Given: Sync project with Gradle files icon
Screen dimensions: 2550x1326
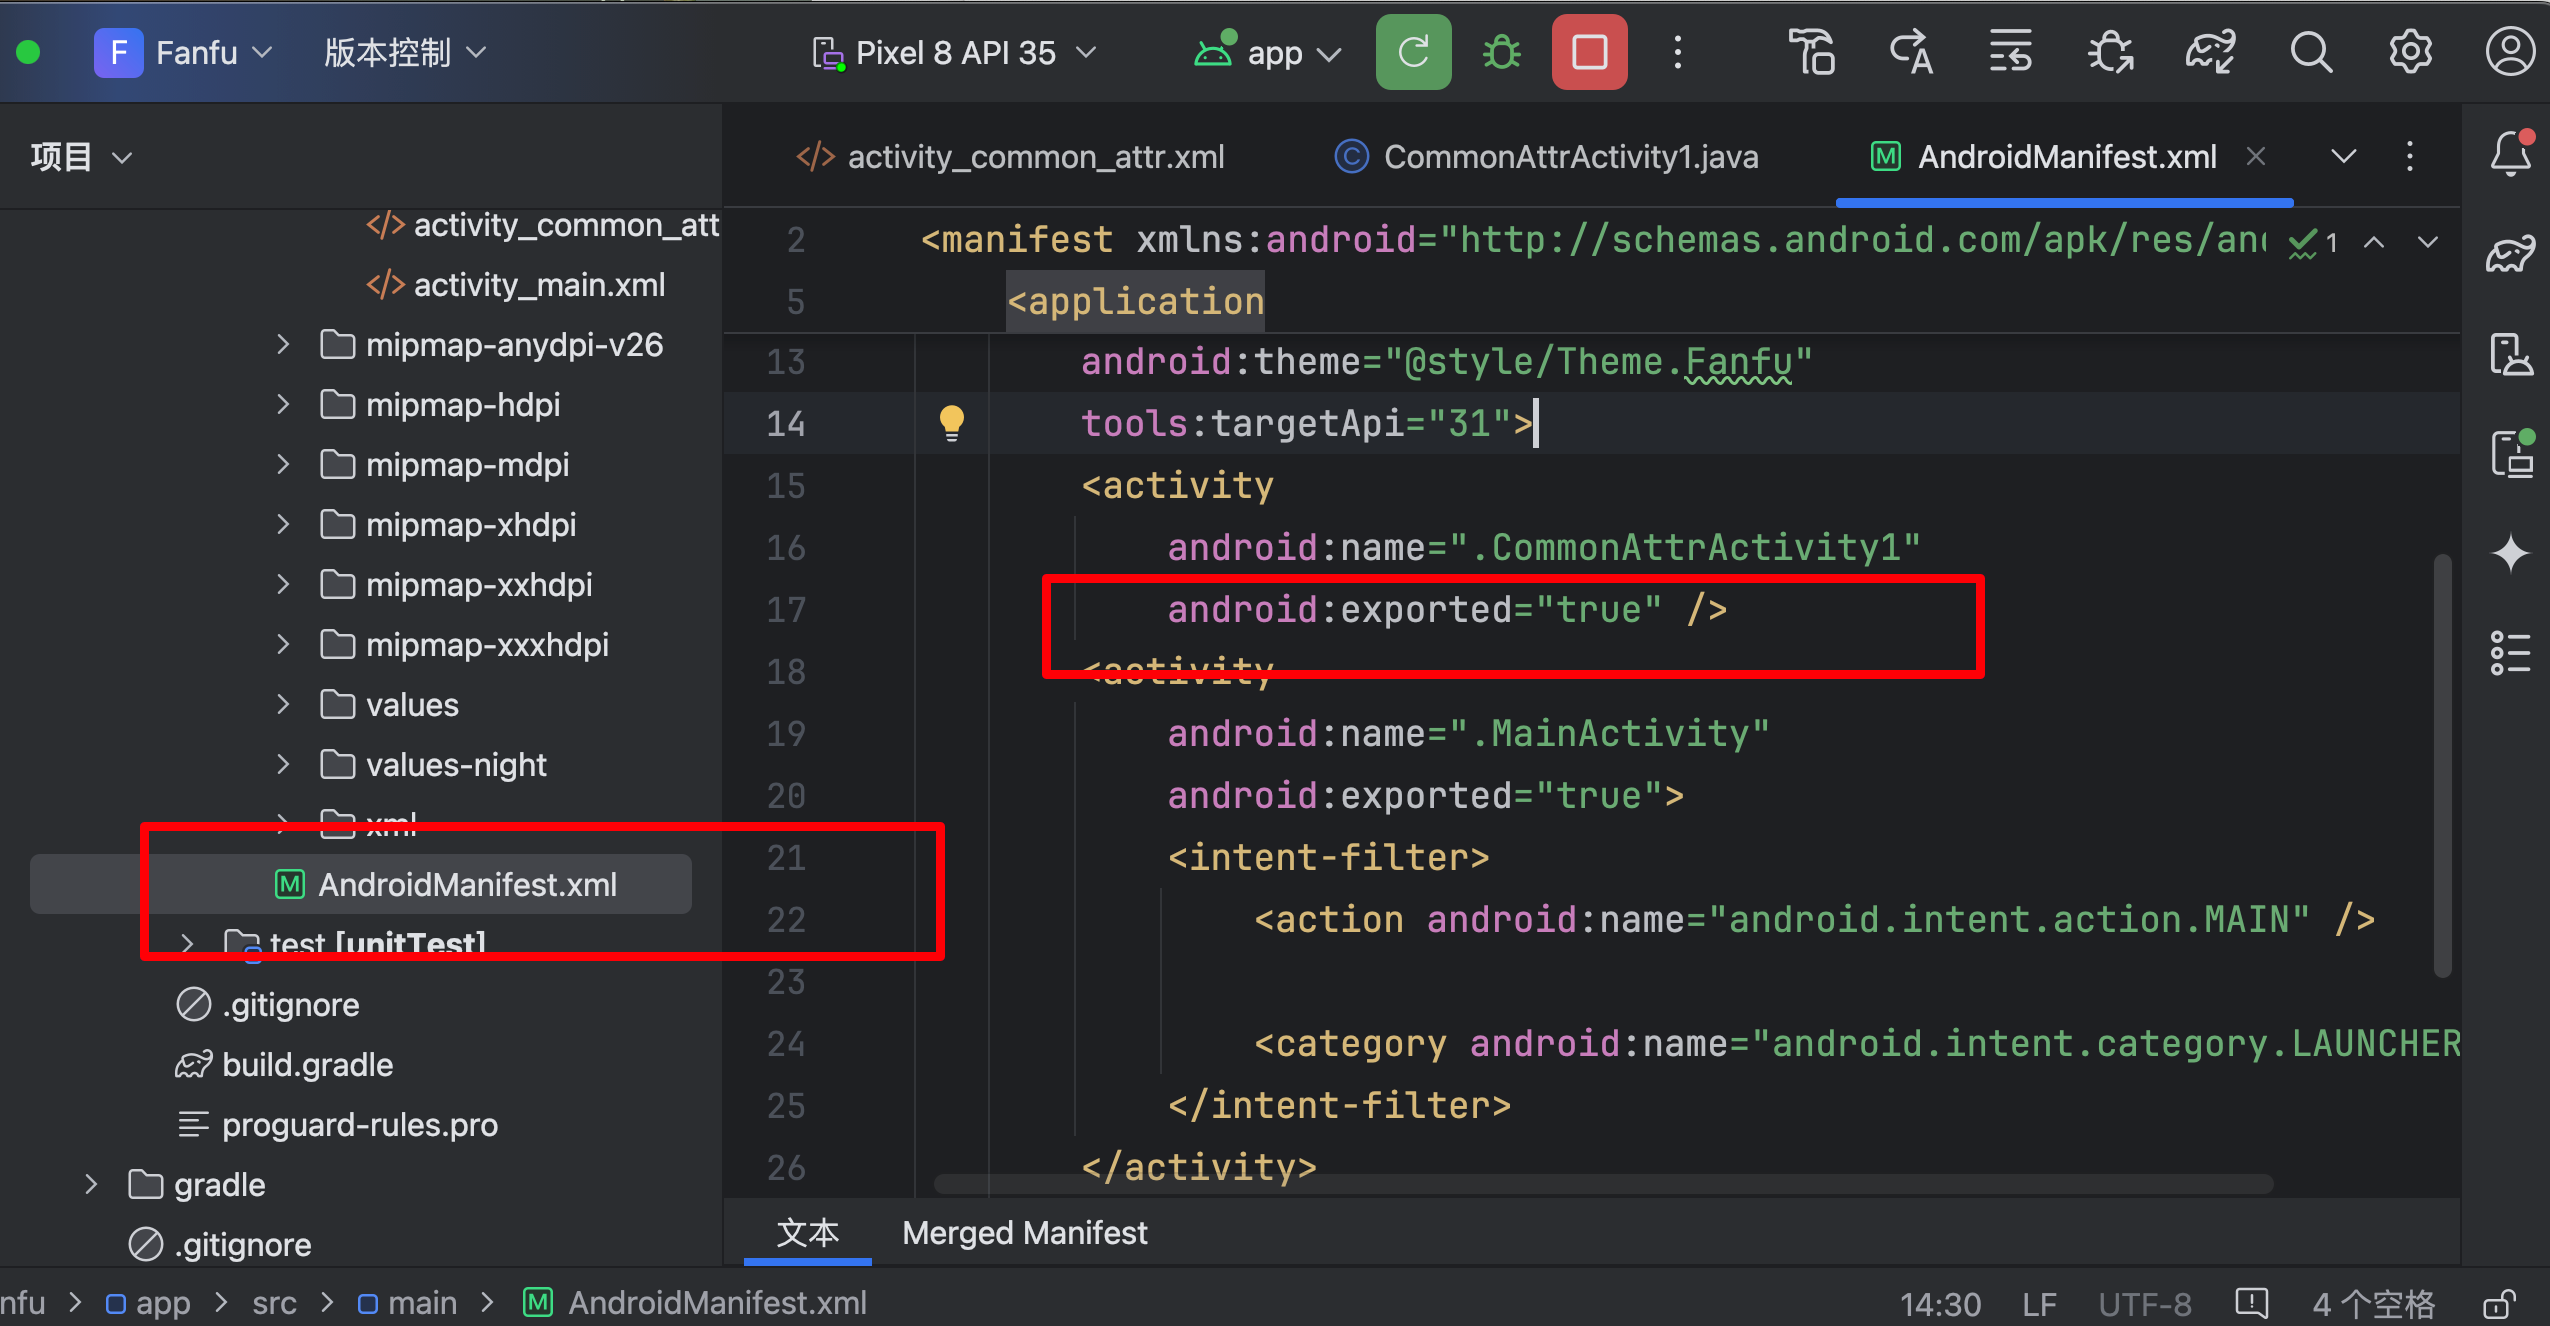Looking at the screenshot, I should click(2210, 52).
